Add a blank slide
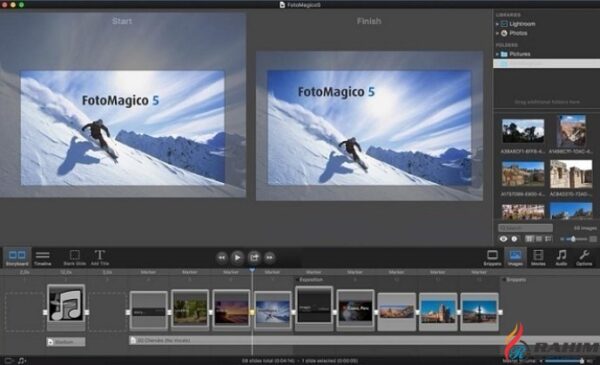The height and width of the screenshot is (365, 600). tap(75, 257)
